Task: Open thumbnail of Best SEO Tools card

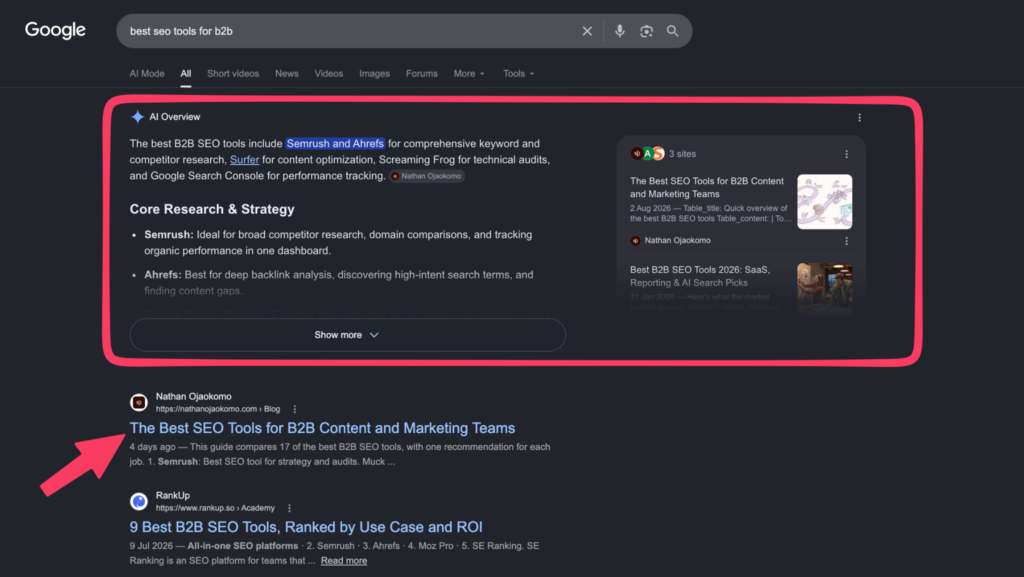Action: (825, 202)
